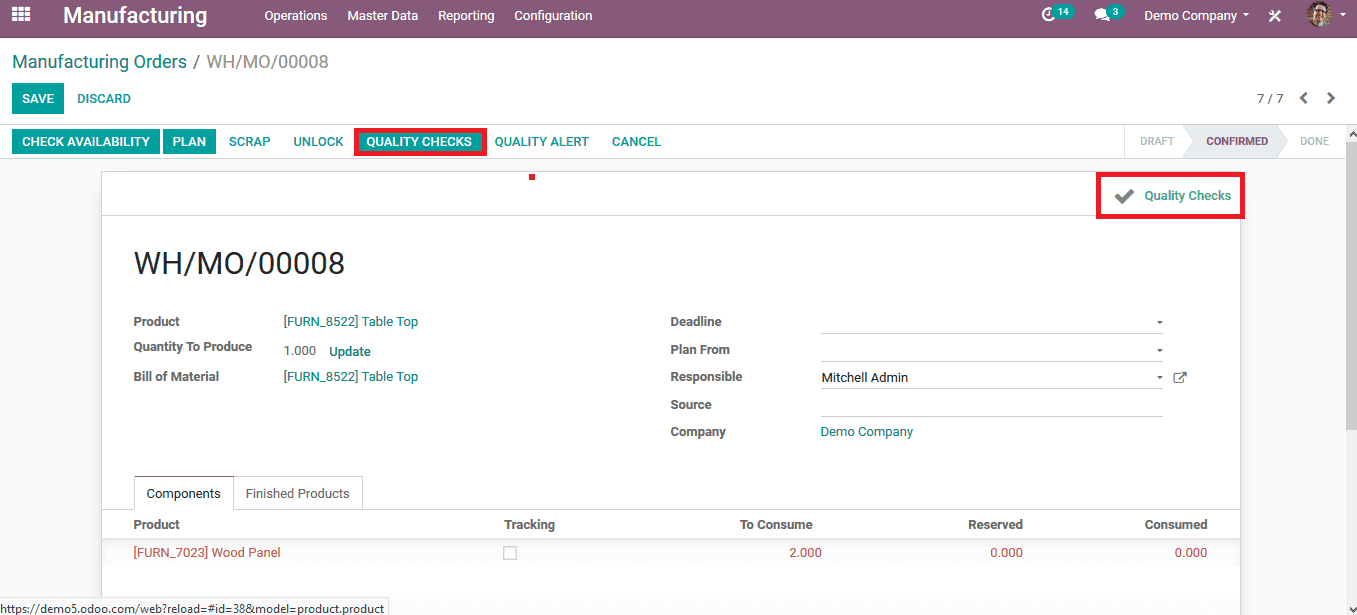Select the DRAFT status stage

tap(1157, 142)
